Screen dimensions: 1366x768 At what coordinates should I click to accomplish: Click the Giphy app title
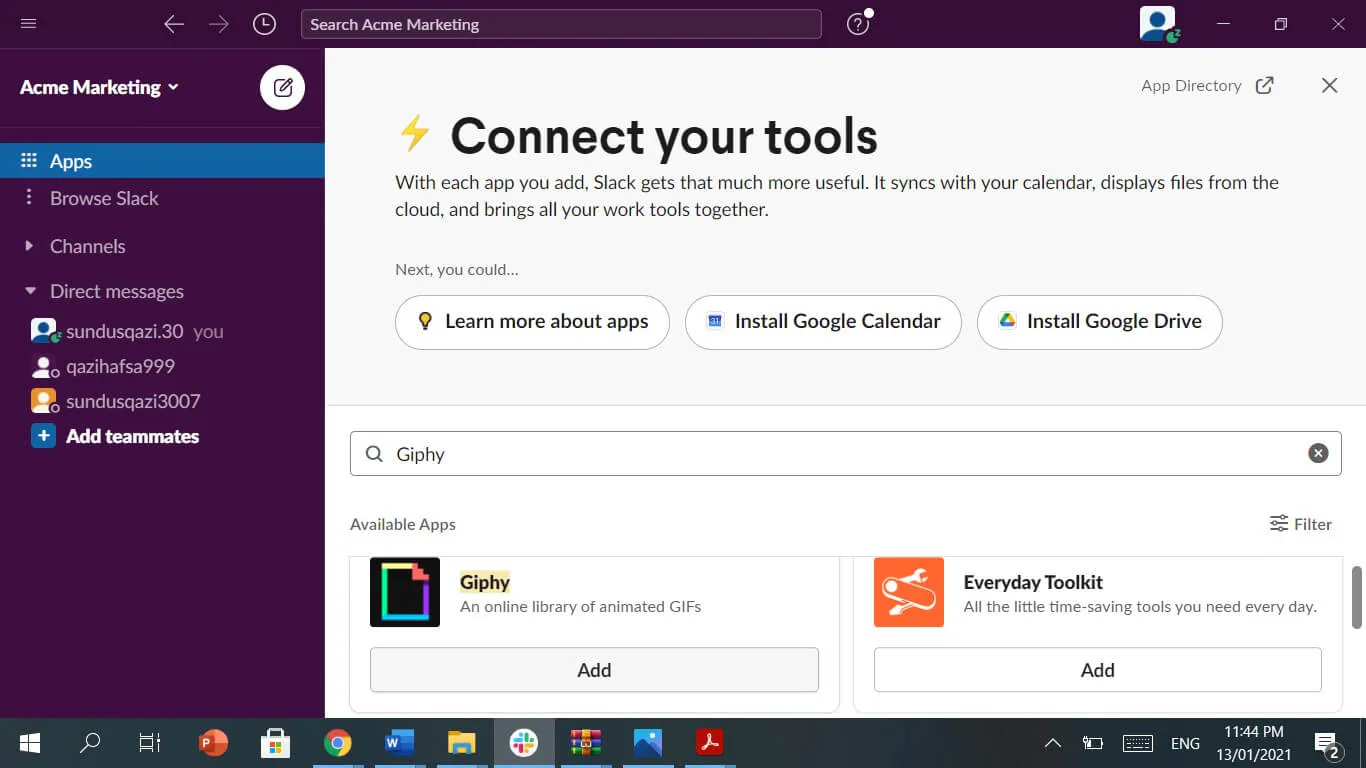[x=485, y=582]
